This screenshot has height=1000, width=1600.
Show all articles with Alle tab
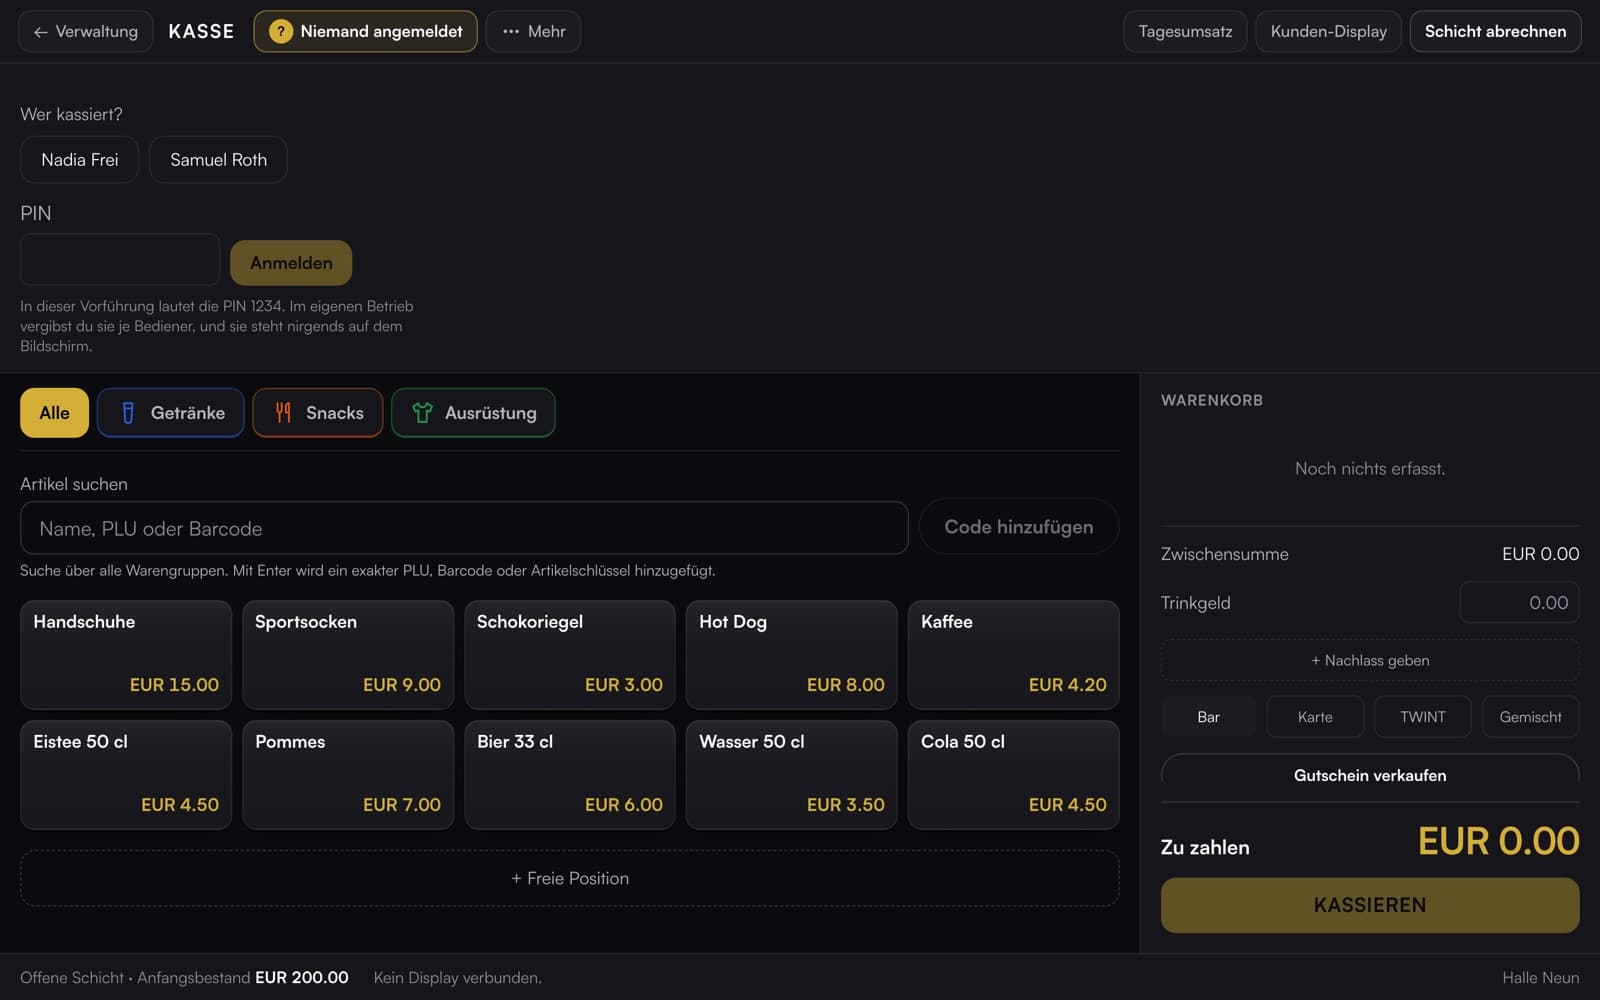point(54,413)
